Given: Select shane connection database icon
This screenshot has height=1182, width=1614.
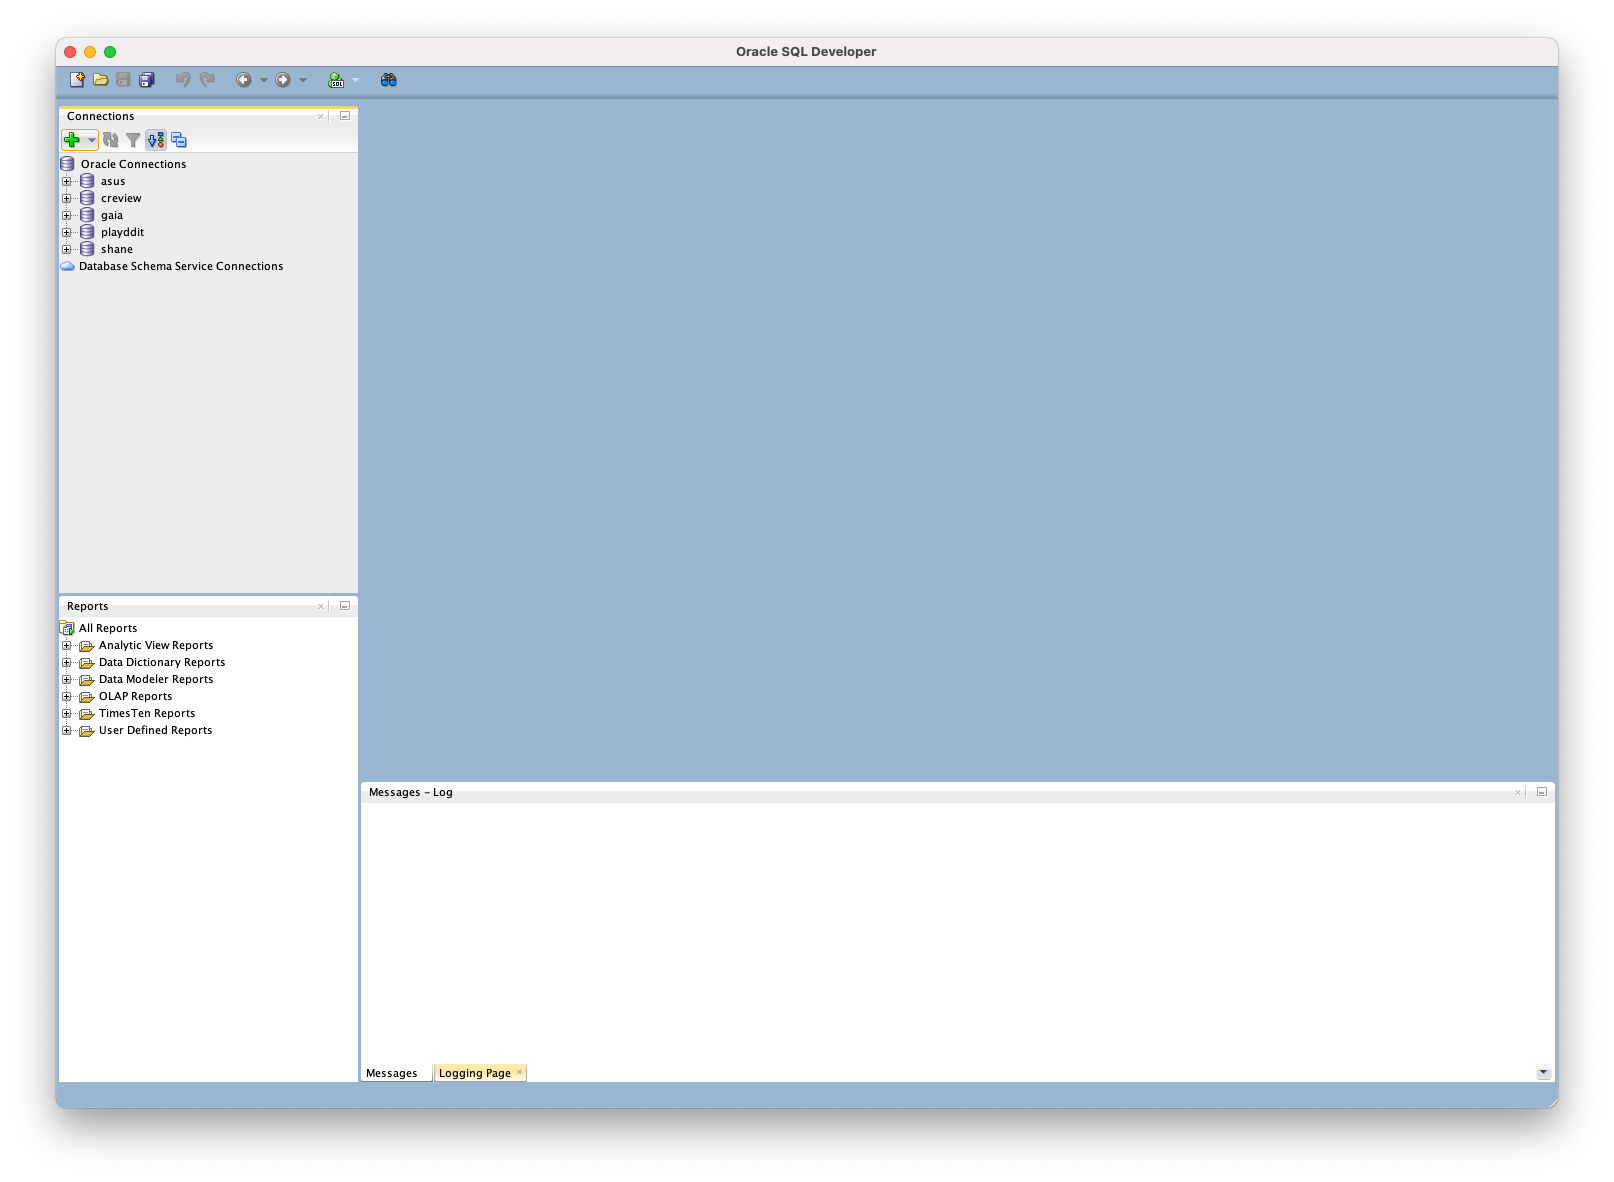Looking at the screenshot, I should click(x=87, y=249).
